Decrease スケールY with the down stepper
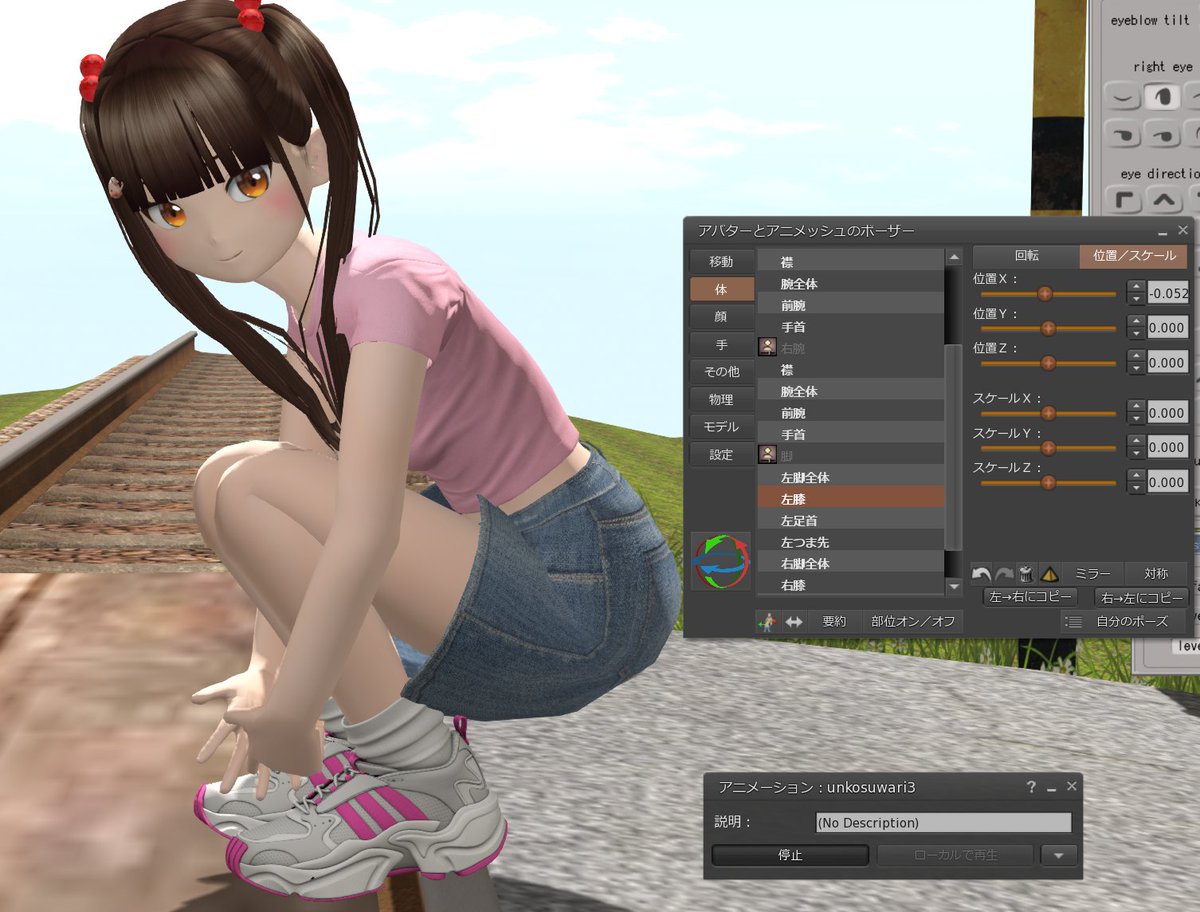This screenshot has height=912, width=1200. click(1136, 453)
